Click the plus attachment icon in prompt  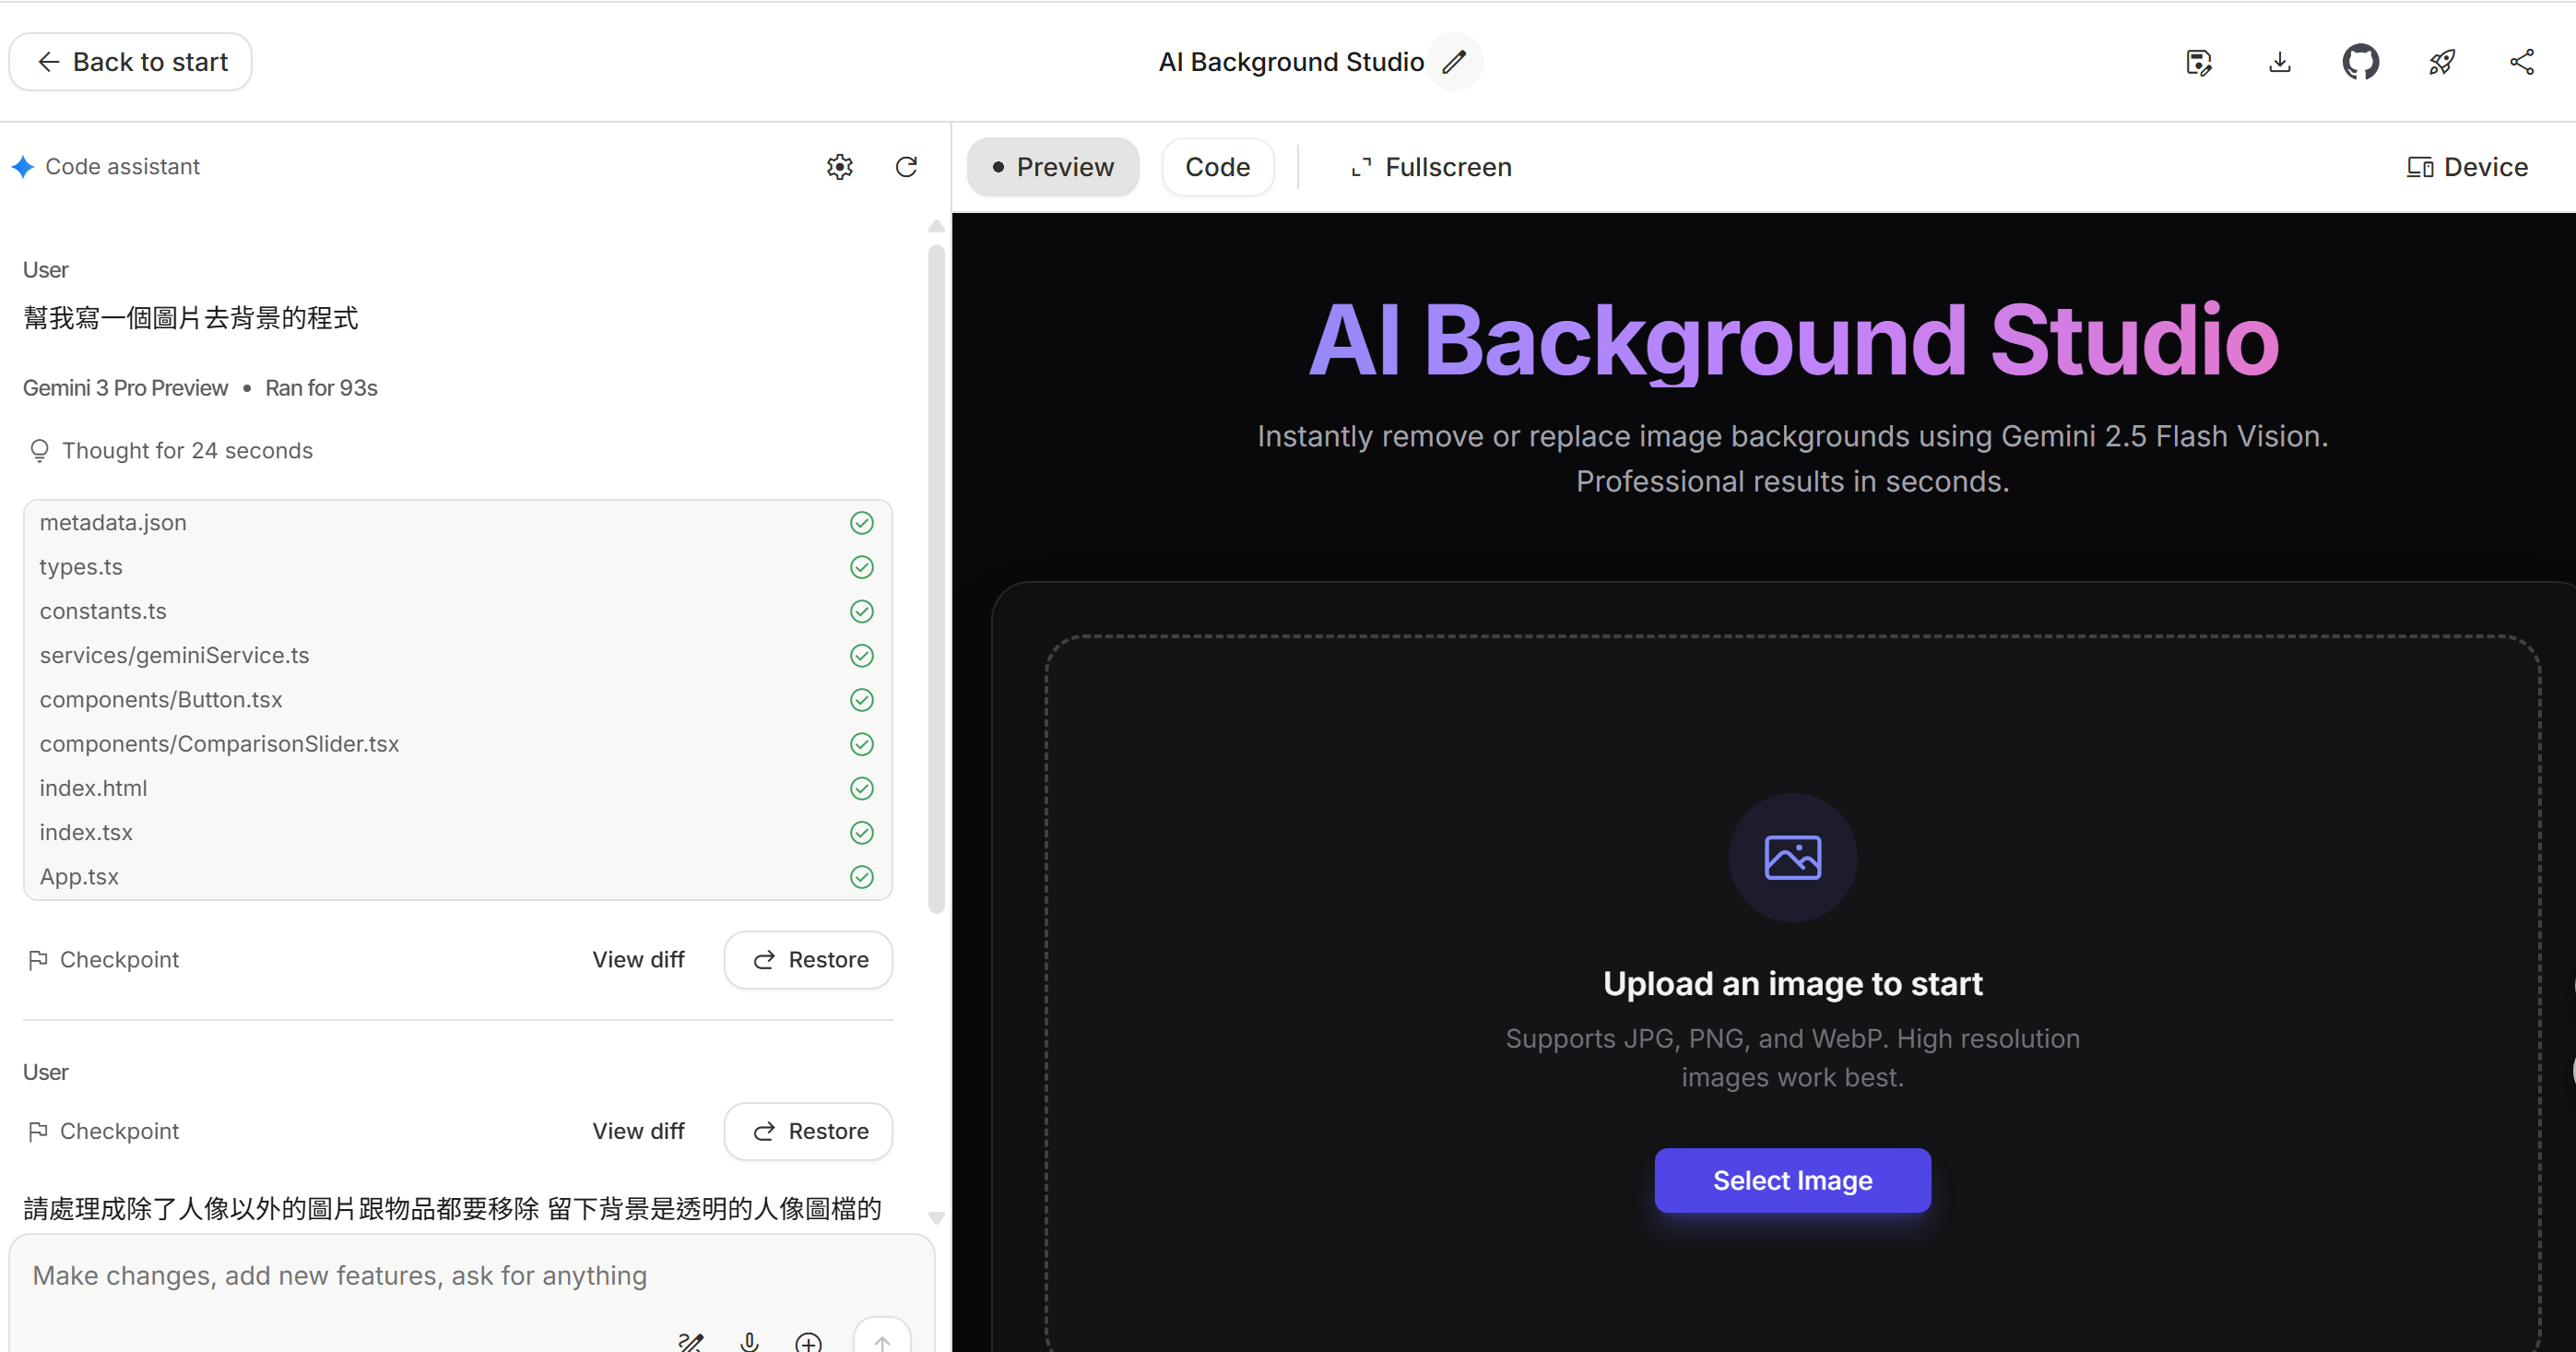point(808,1341)
